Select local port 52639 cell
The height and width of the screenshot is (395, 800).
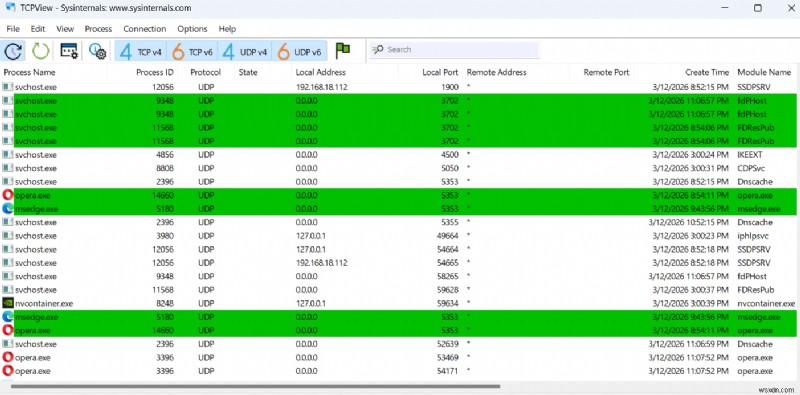pos(447,344)
